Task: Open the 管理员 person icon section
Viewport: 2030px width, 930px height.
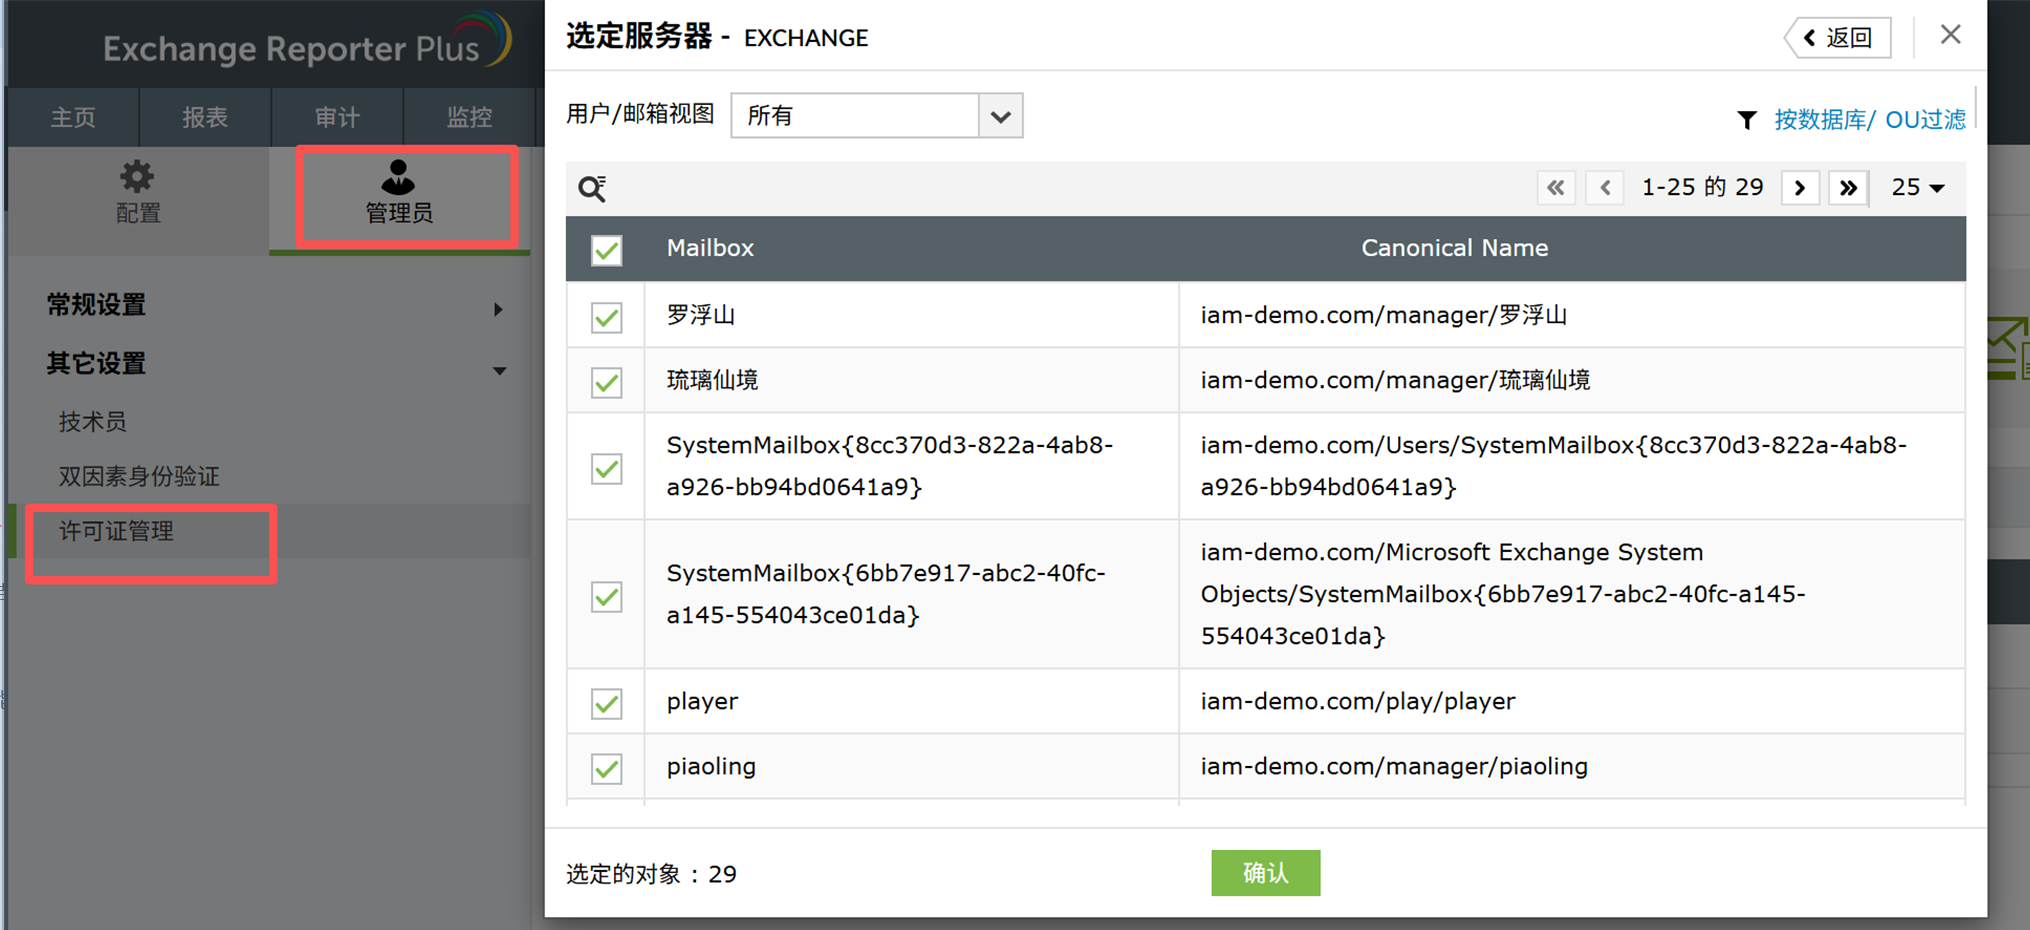Action: 399,193
